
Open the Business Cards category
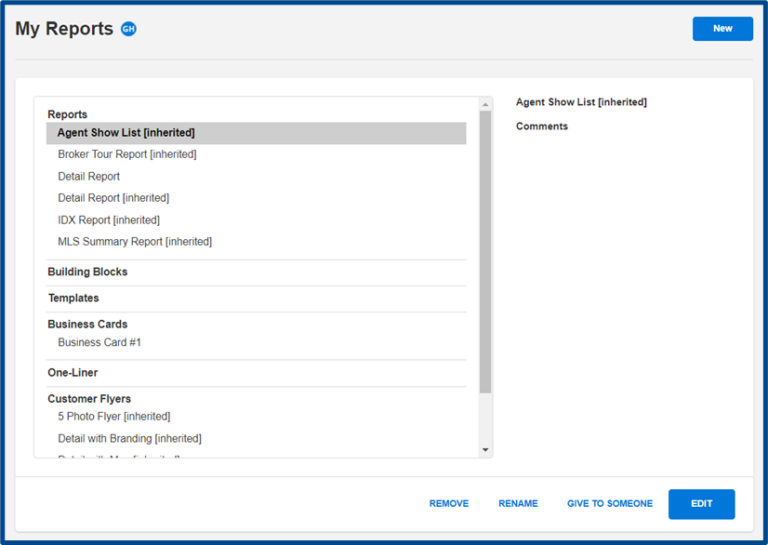tap(88, 324)
